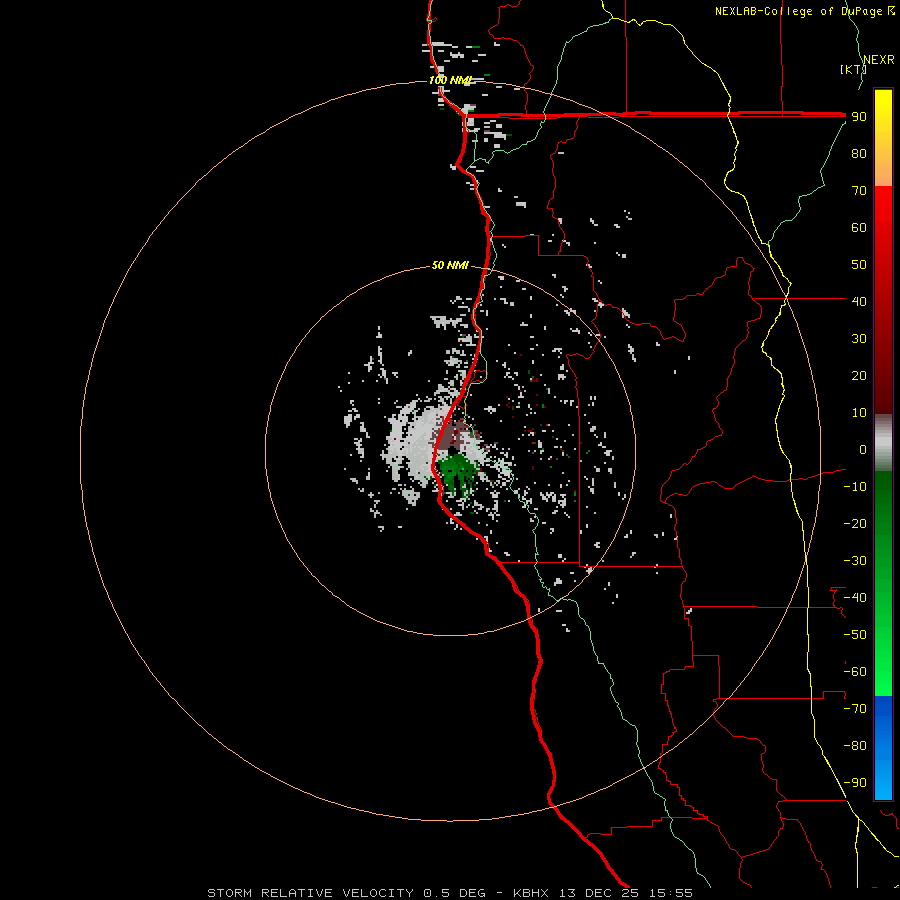Click the green inbound velocity patch near radar

tap(457, 472)
